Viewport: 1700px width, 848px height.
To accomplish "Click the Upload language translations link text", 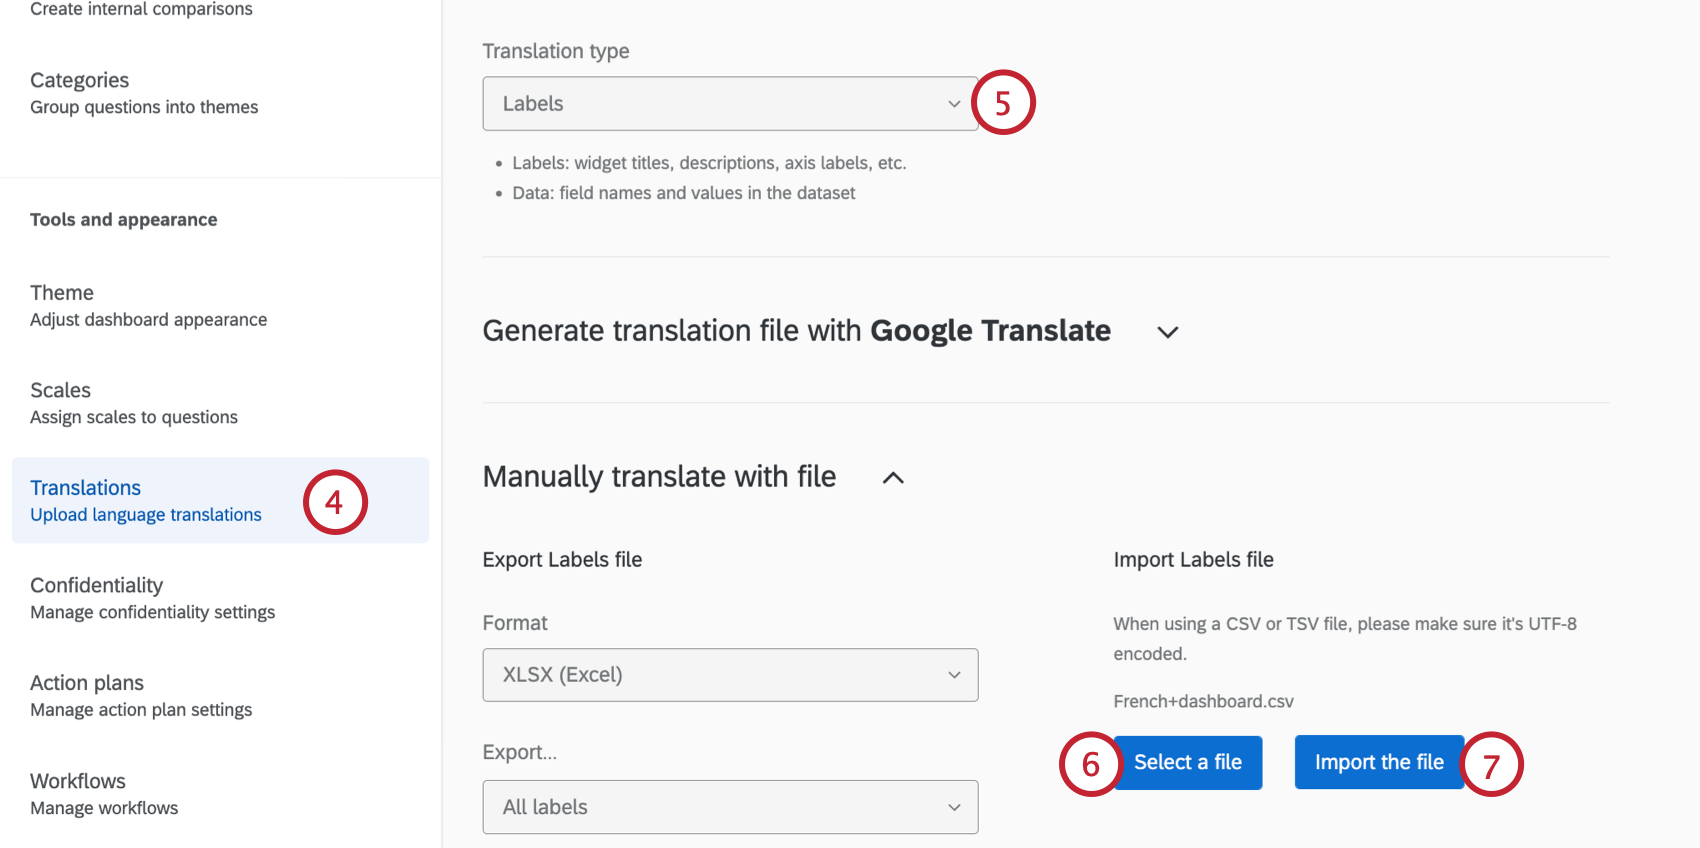I will coord(146,515).
